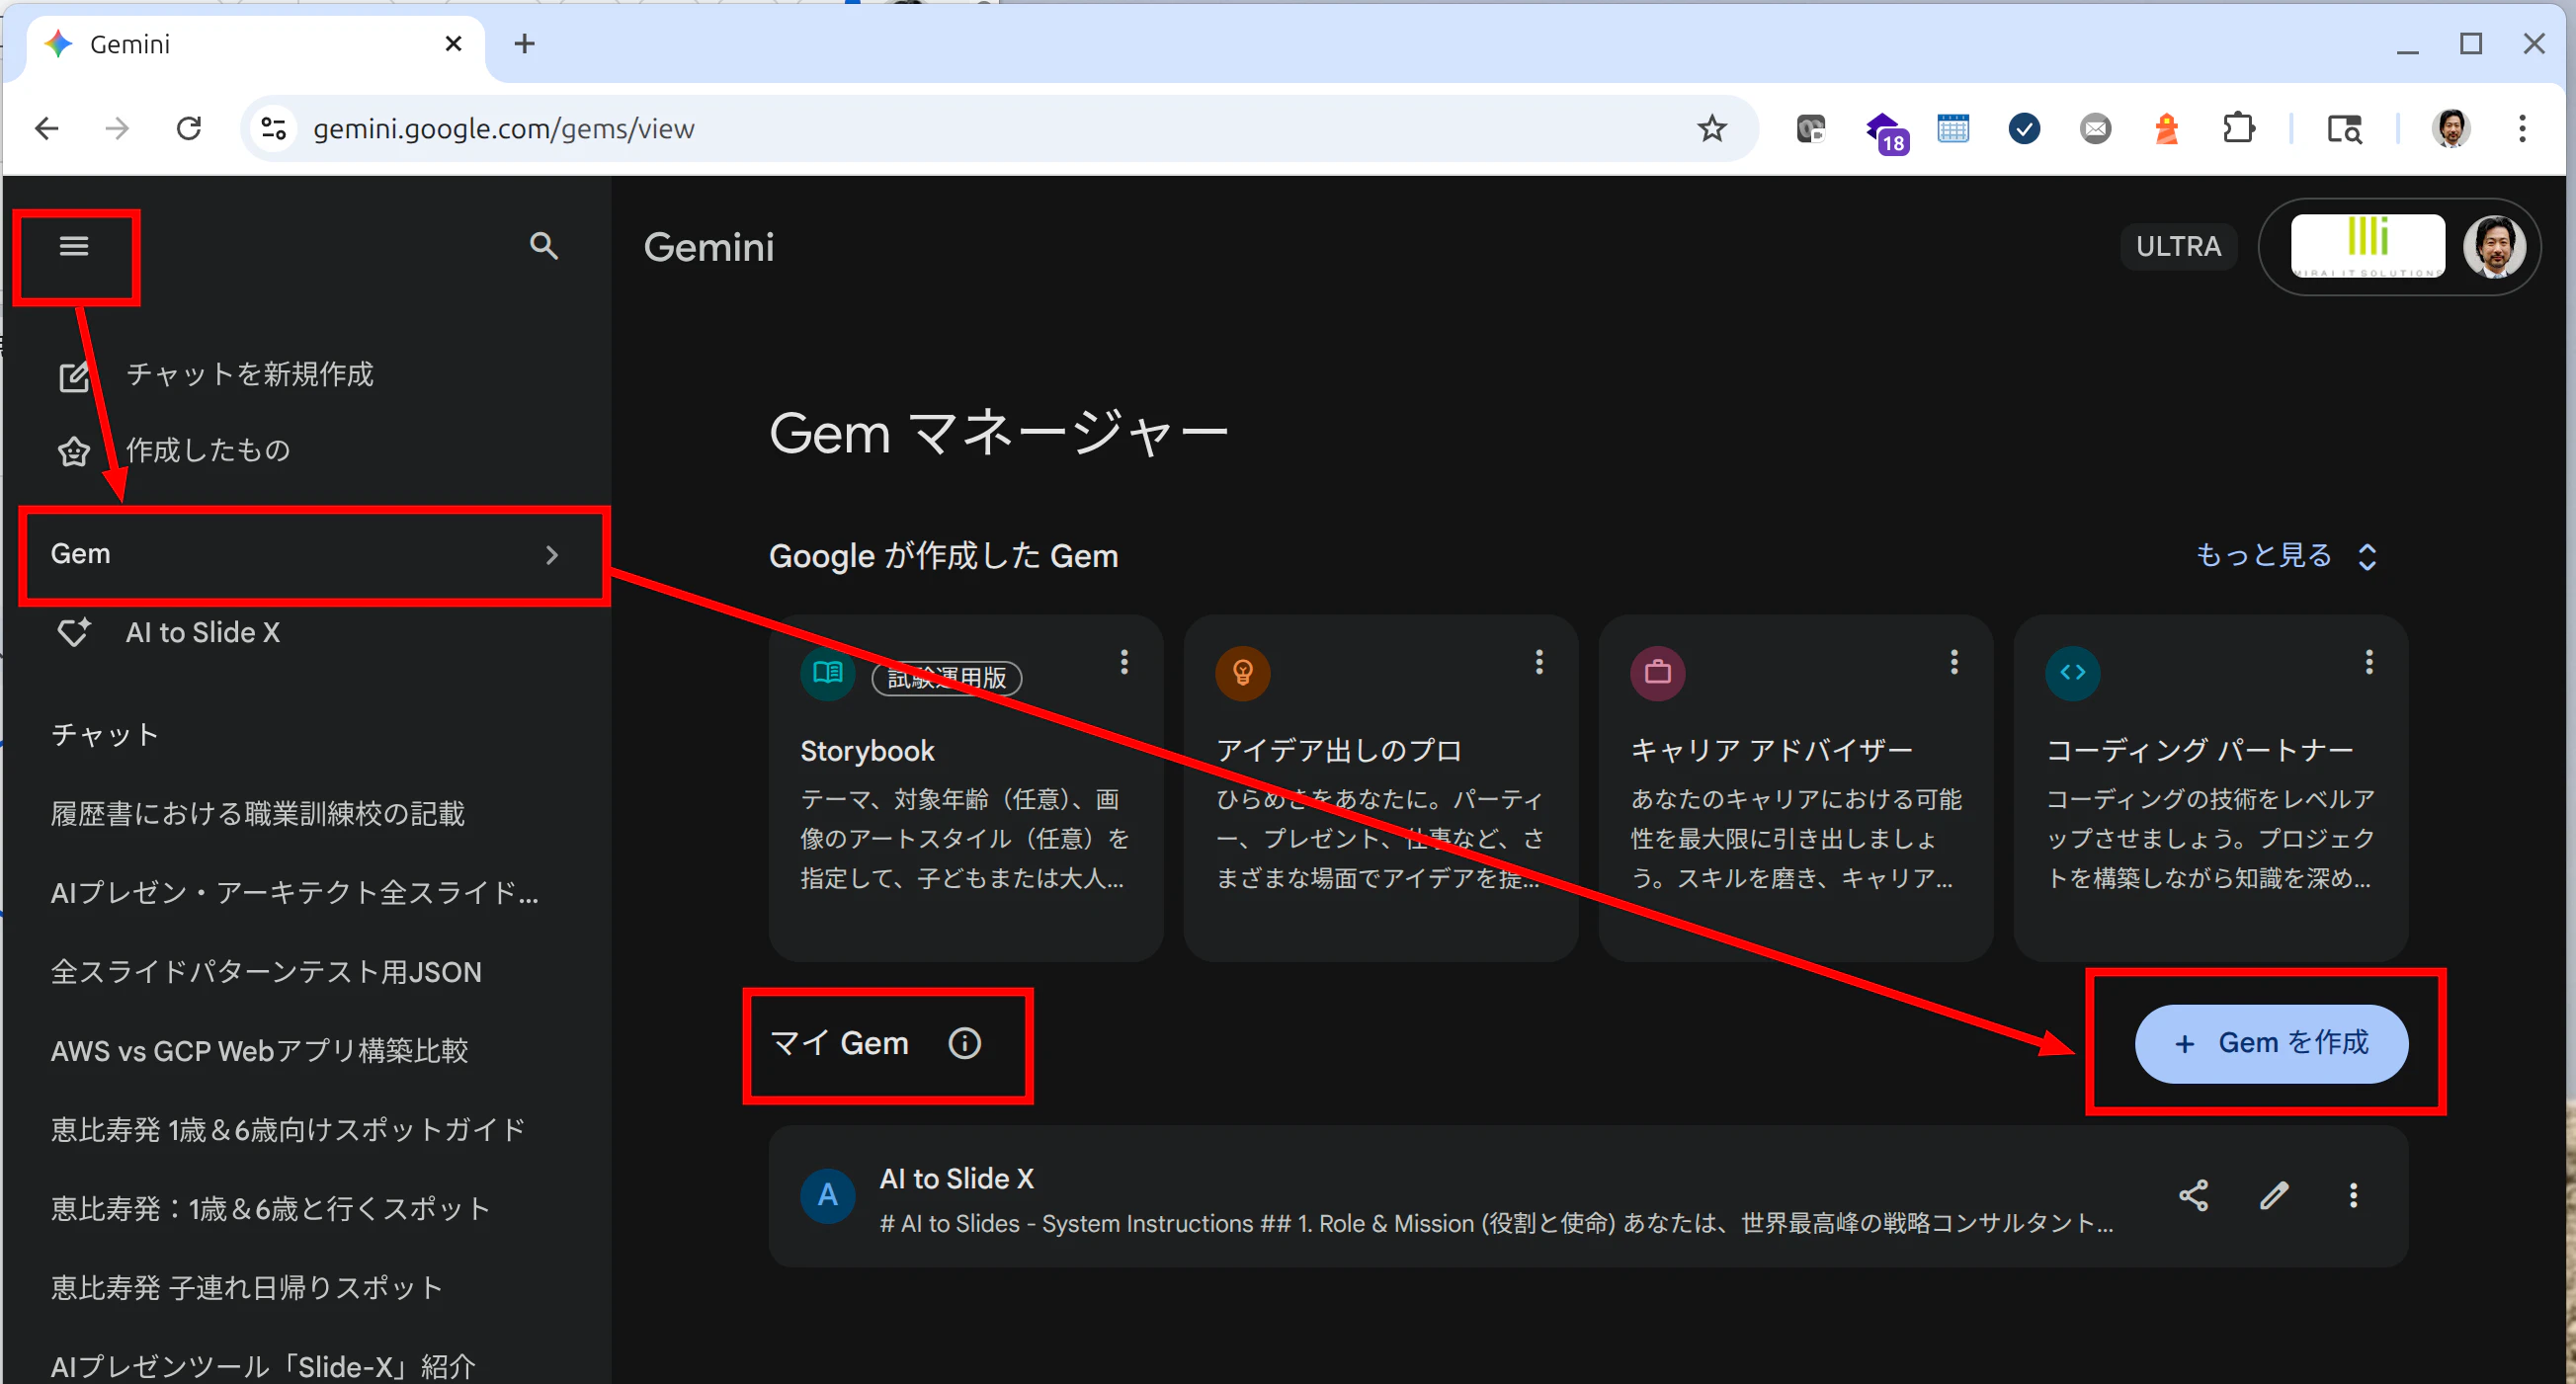The height and width of the screenshot is (1384, 2576).
Task: Click the envelope extension icon
Action: coord(2096,128)
